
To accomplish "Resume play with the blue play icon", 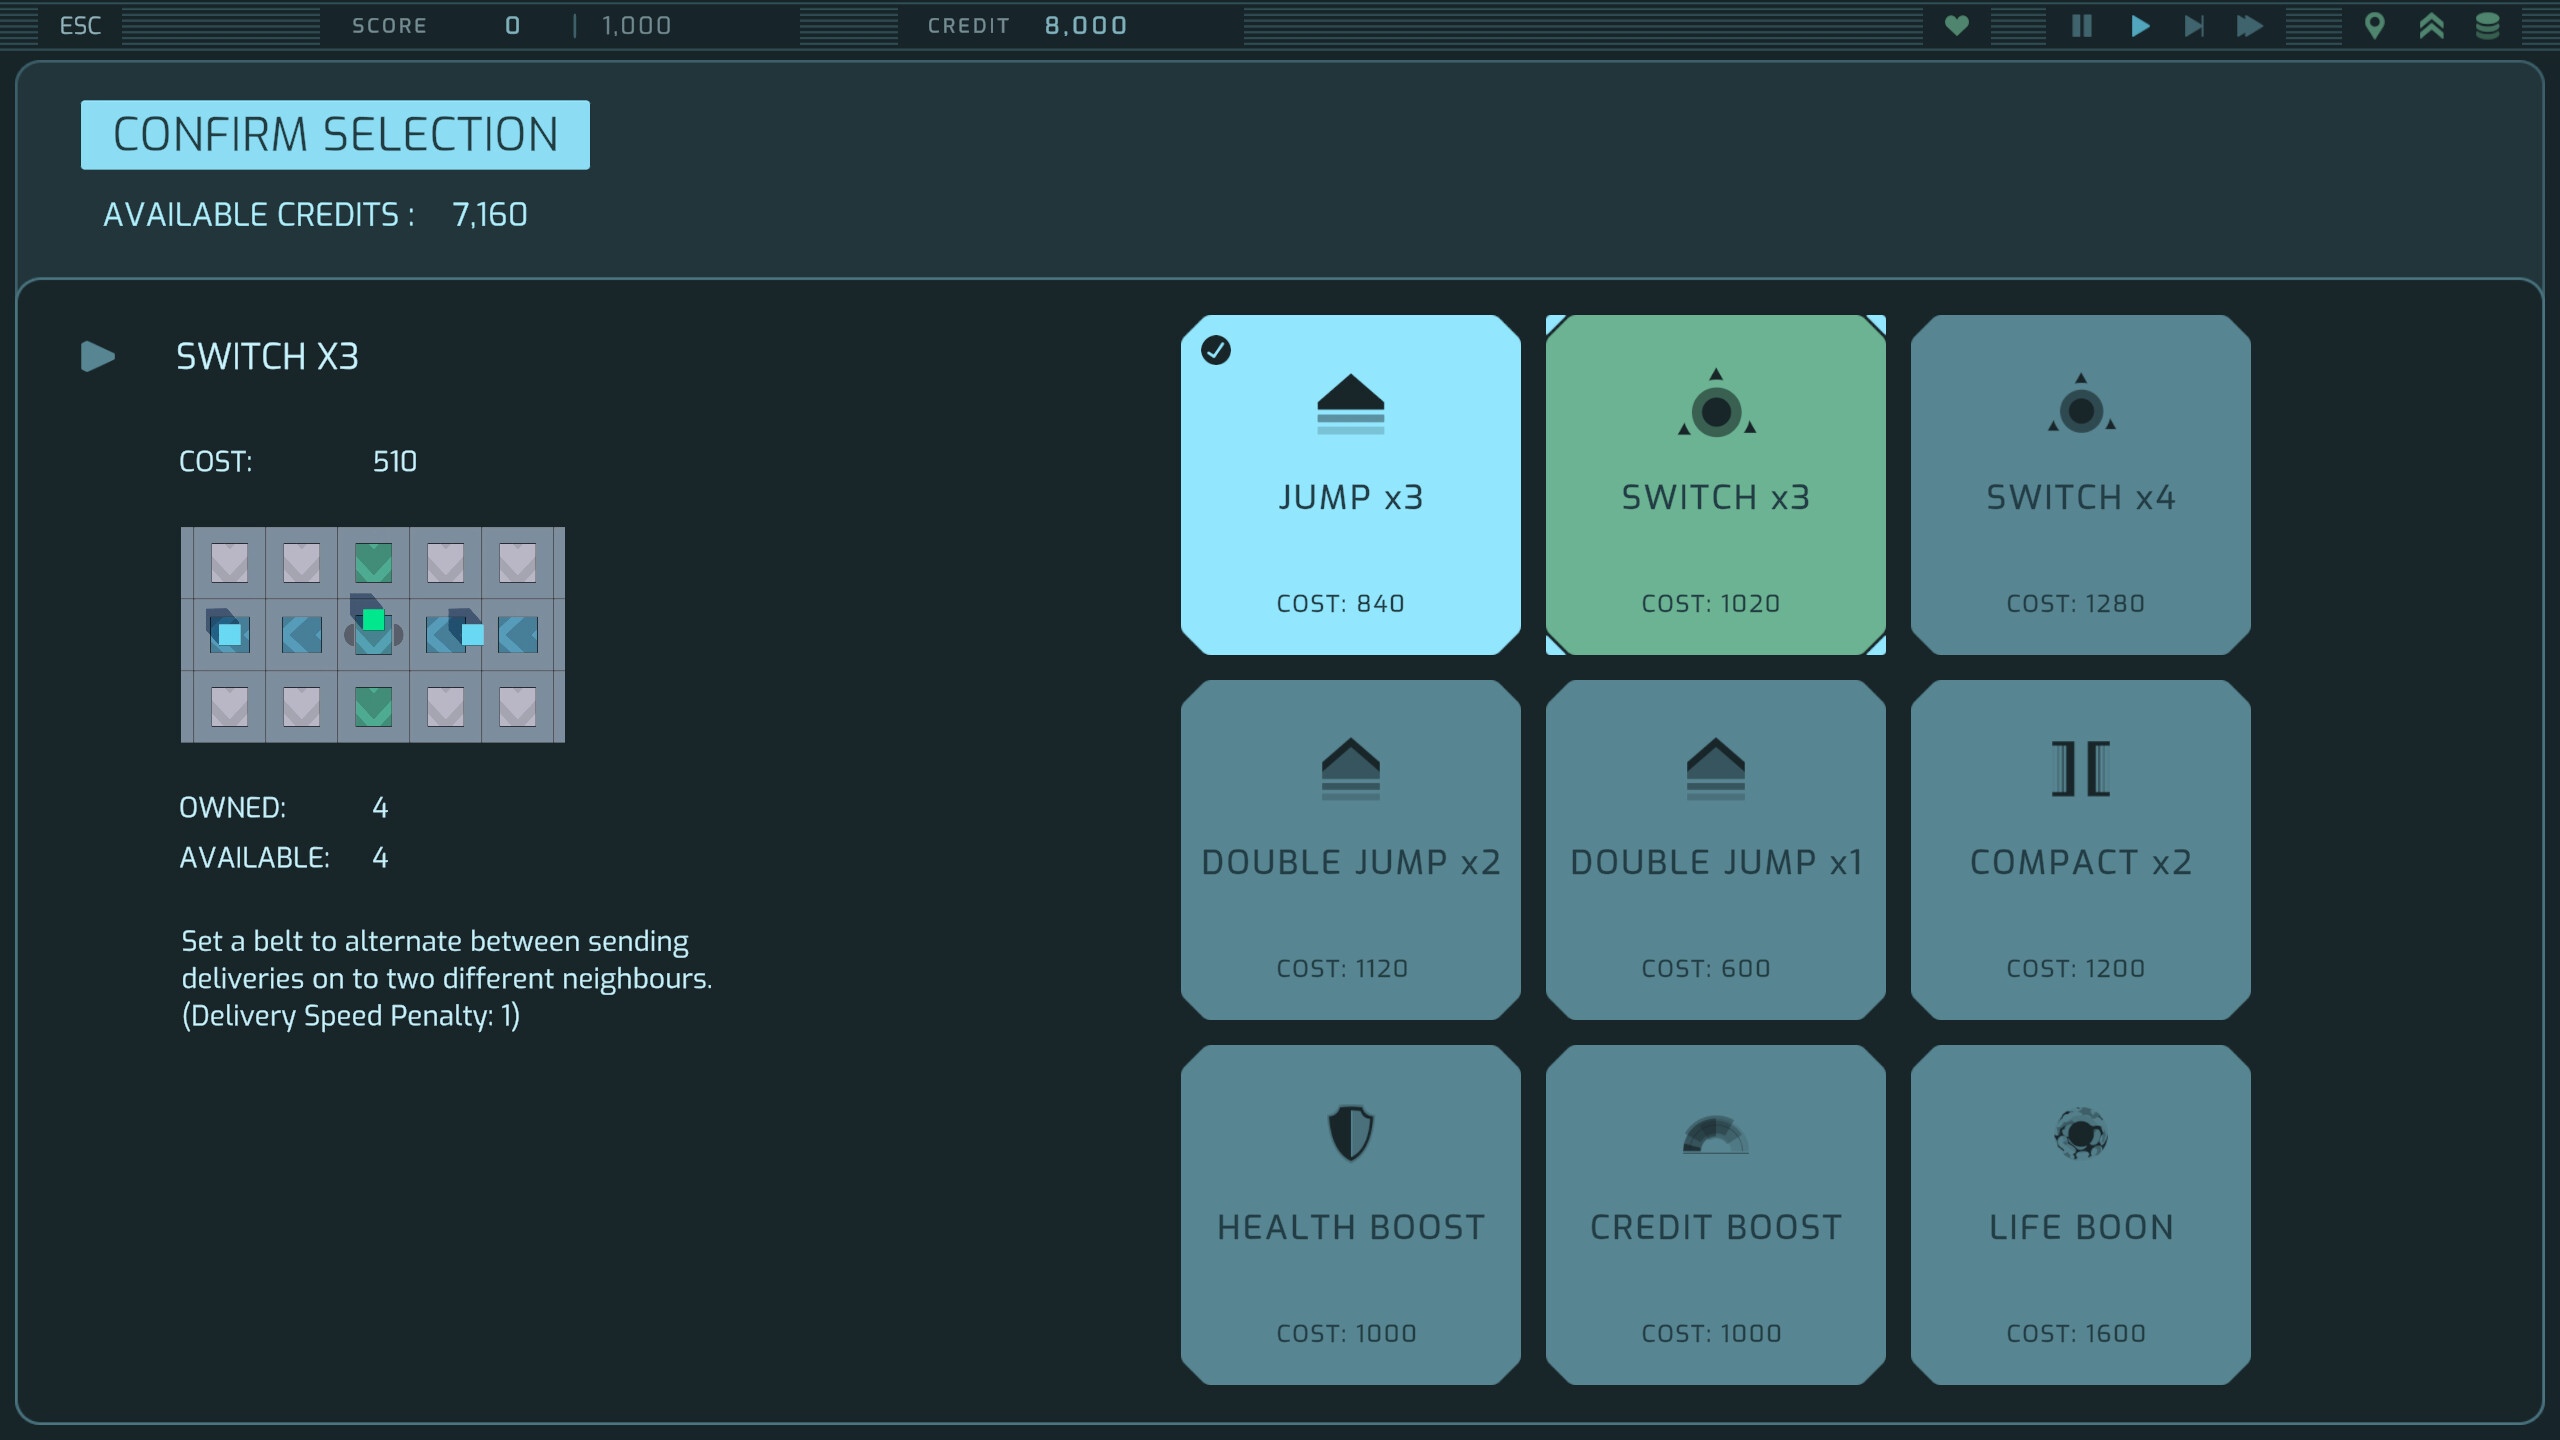I will pos(2138,26).
